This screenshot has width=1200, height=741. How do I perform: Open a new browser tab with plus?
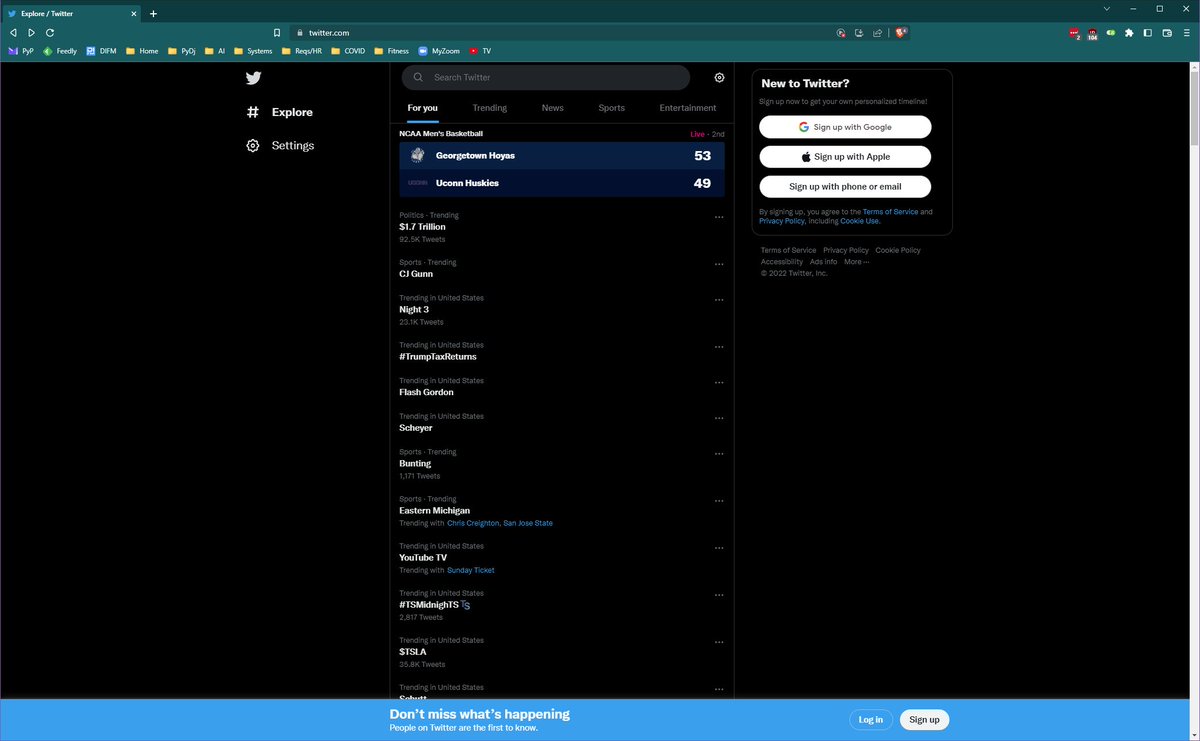coord(153,13)
